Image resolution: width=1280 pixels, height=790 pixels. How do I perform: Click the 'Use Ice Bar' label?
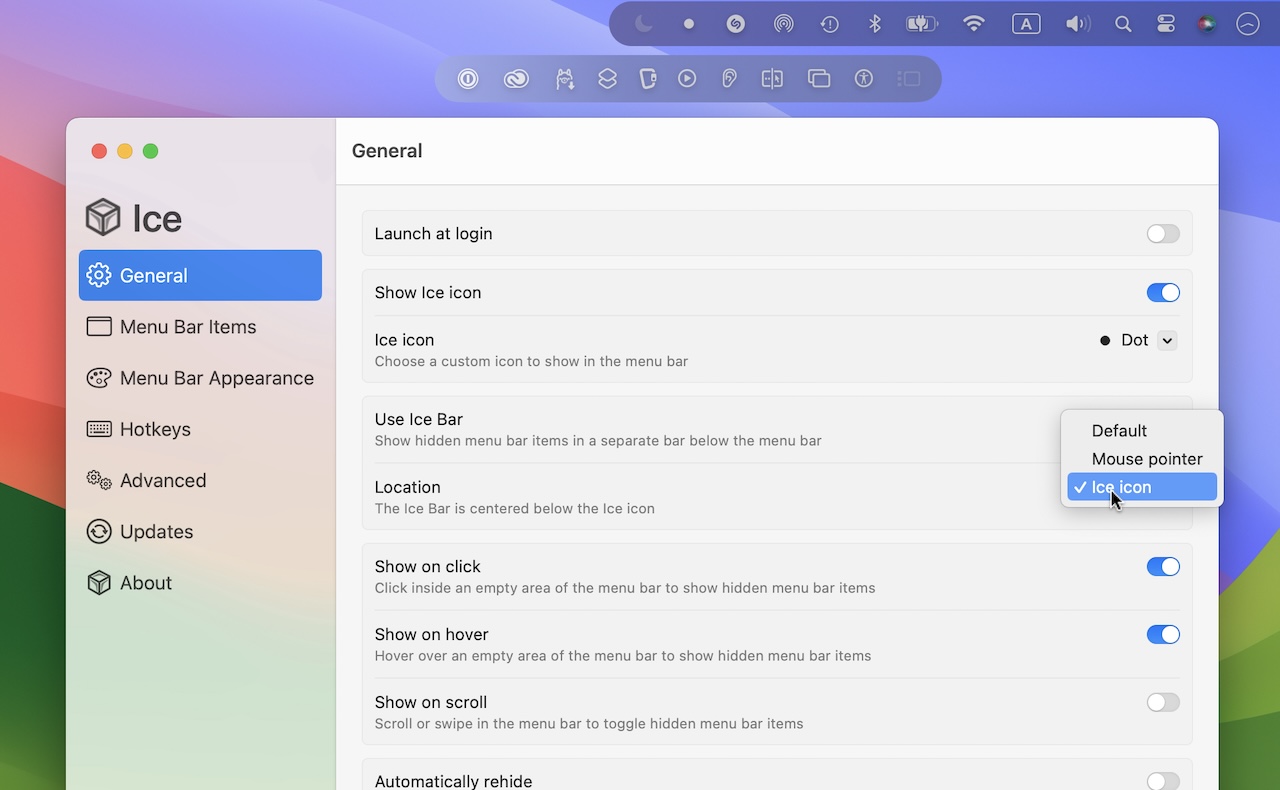[x=418, y=419]
